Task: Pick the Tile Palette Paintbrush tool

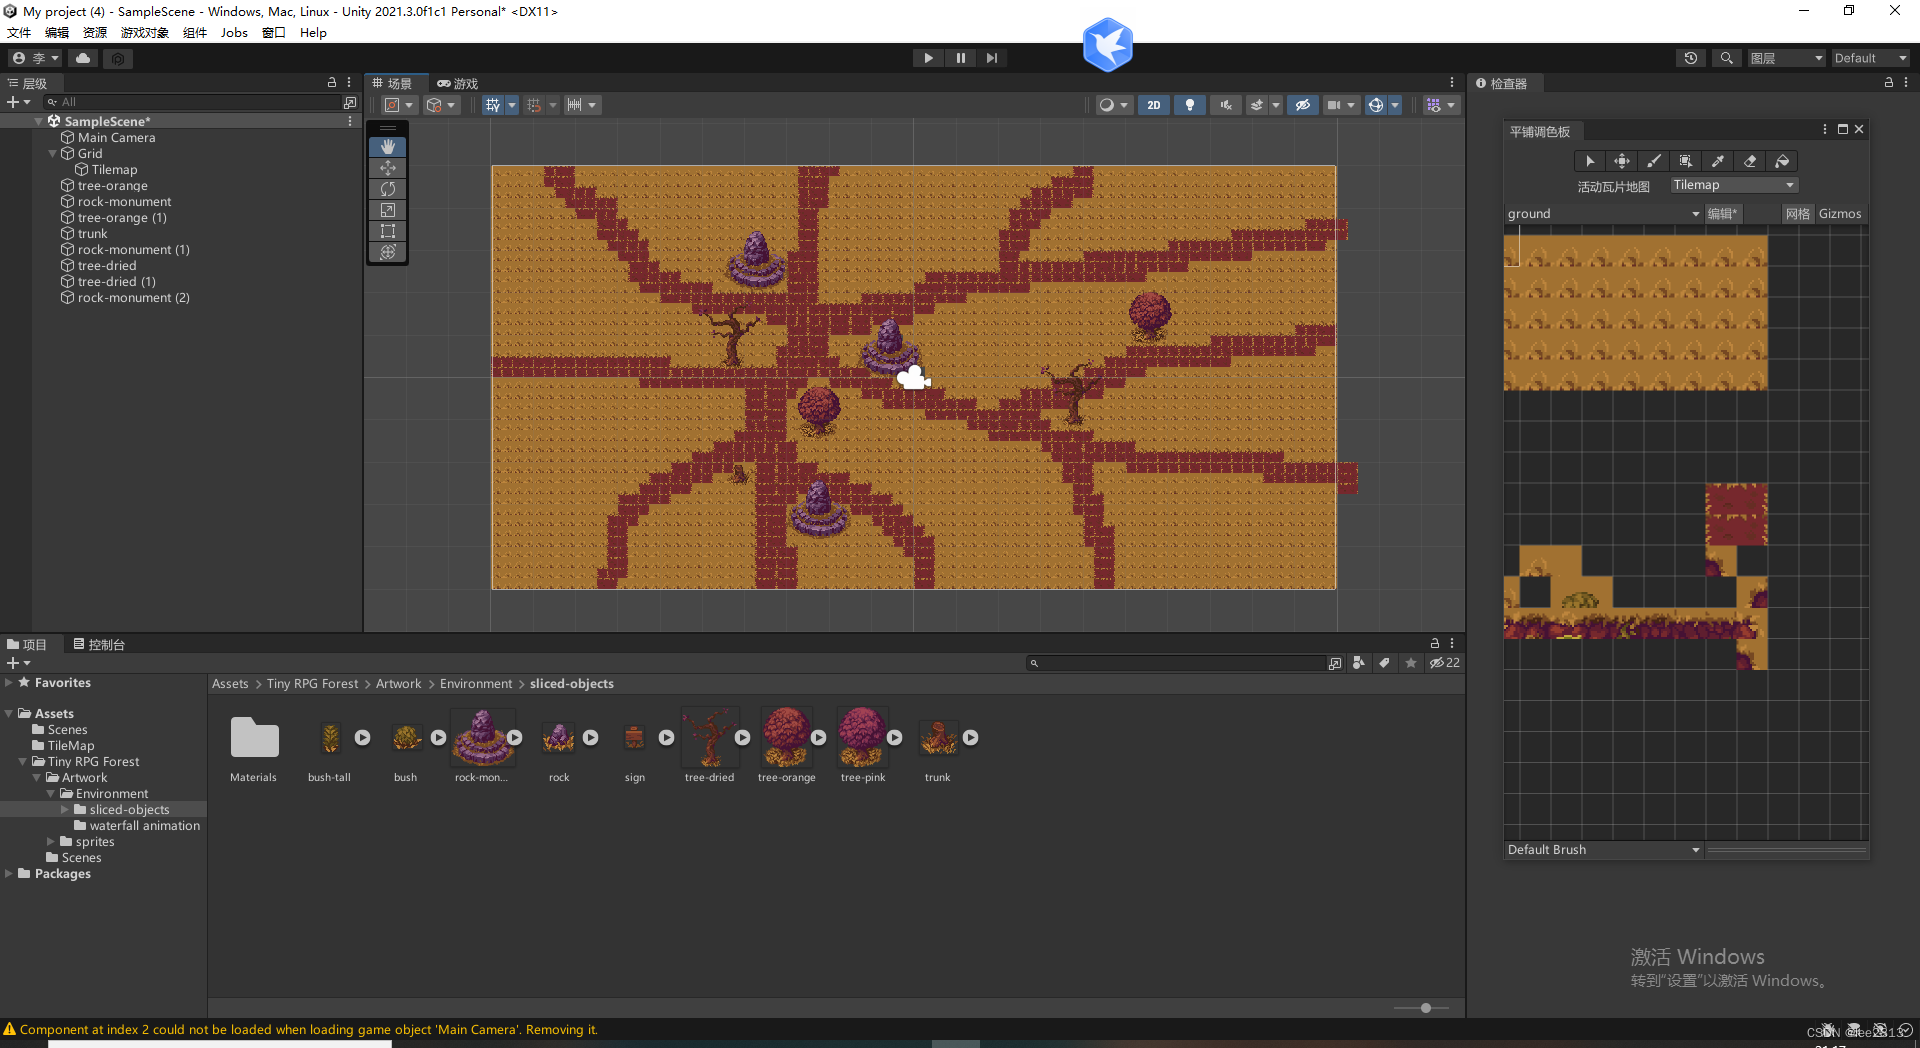Action: pyautogui.click(x=1654, y=161)
